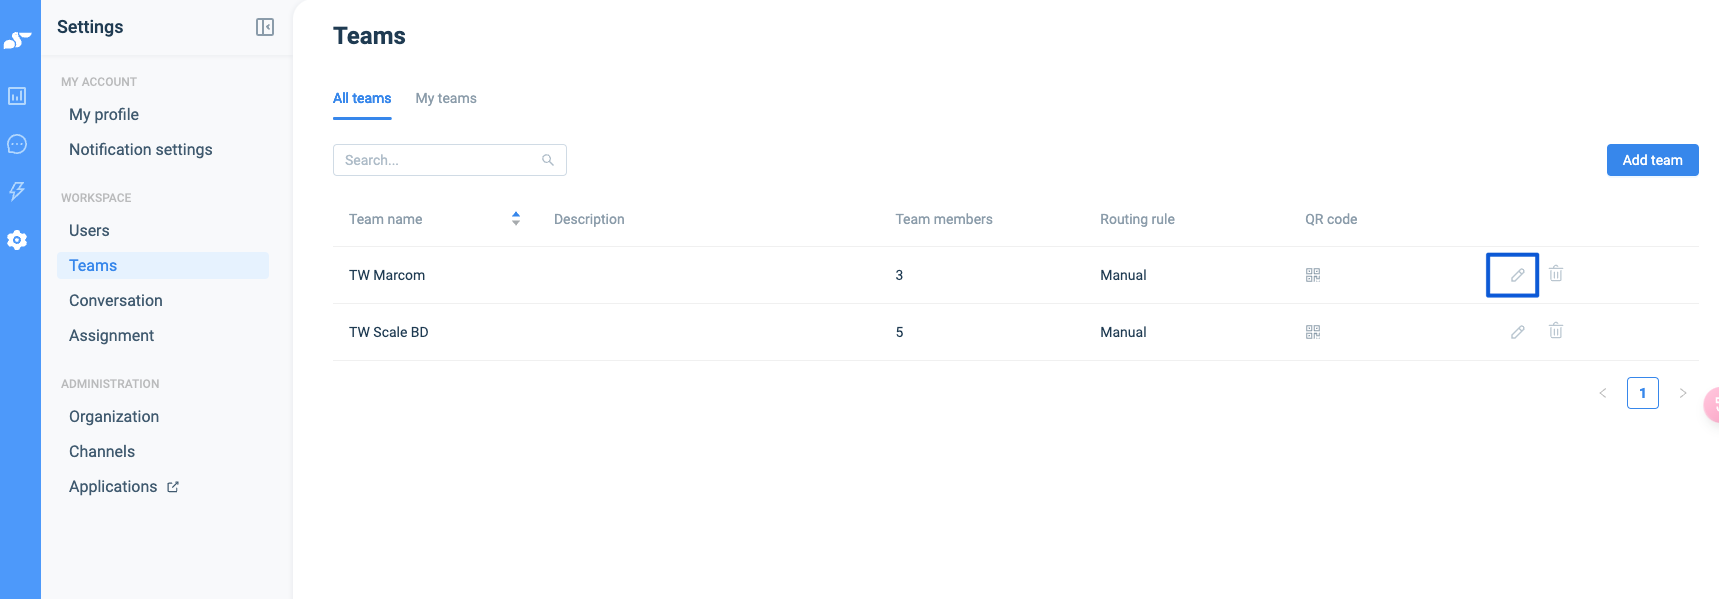The width and height of the screenshot is (1719, 599).
Task: Click the team search field
Action: coord(440,160)
